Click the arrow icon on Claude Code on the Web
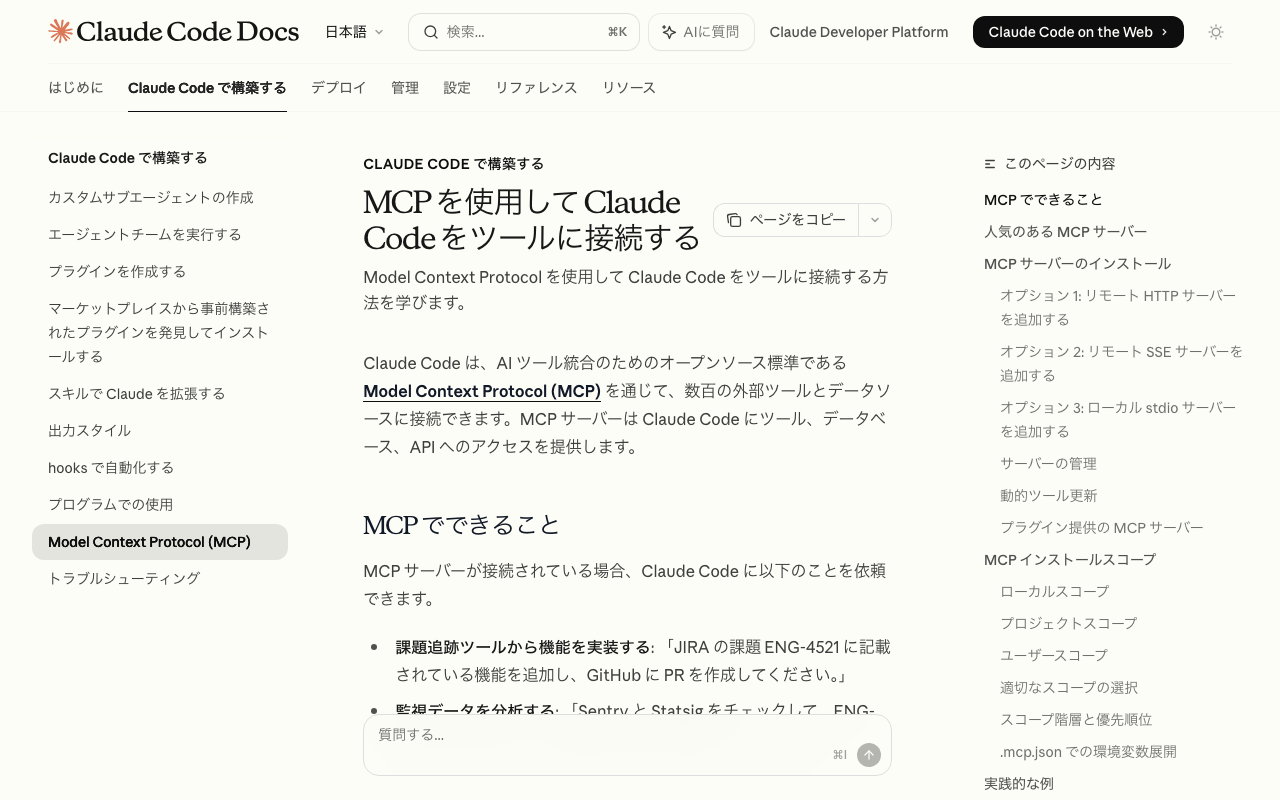This screenshot has height=800, width=1280. [1163, 31]
